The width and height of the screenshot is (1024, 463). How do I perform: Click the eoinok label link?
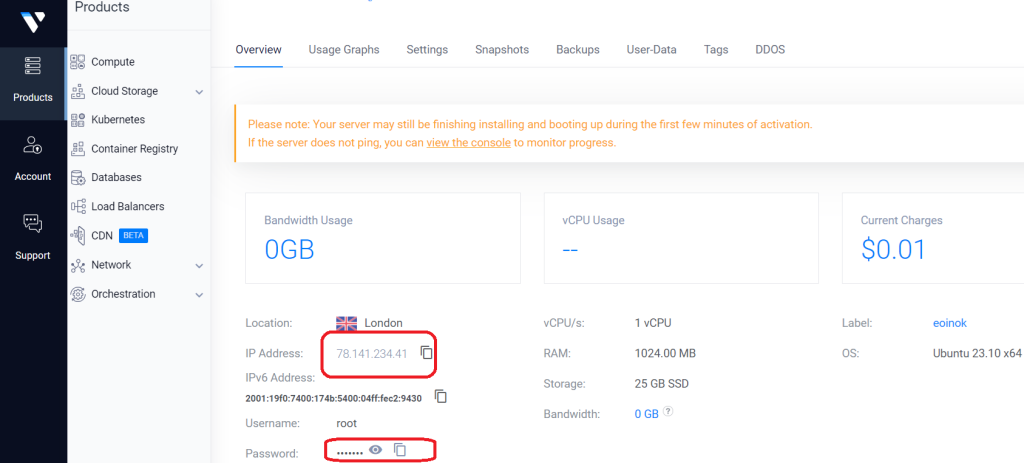pos(950,323)
